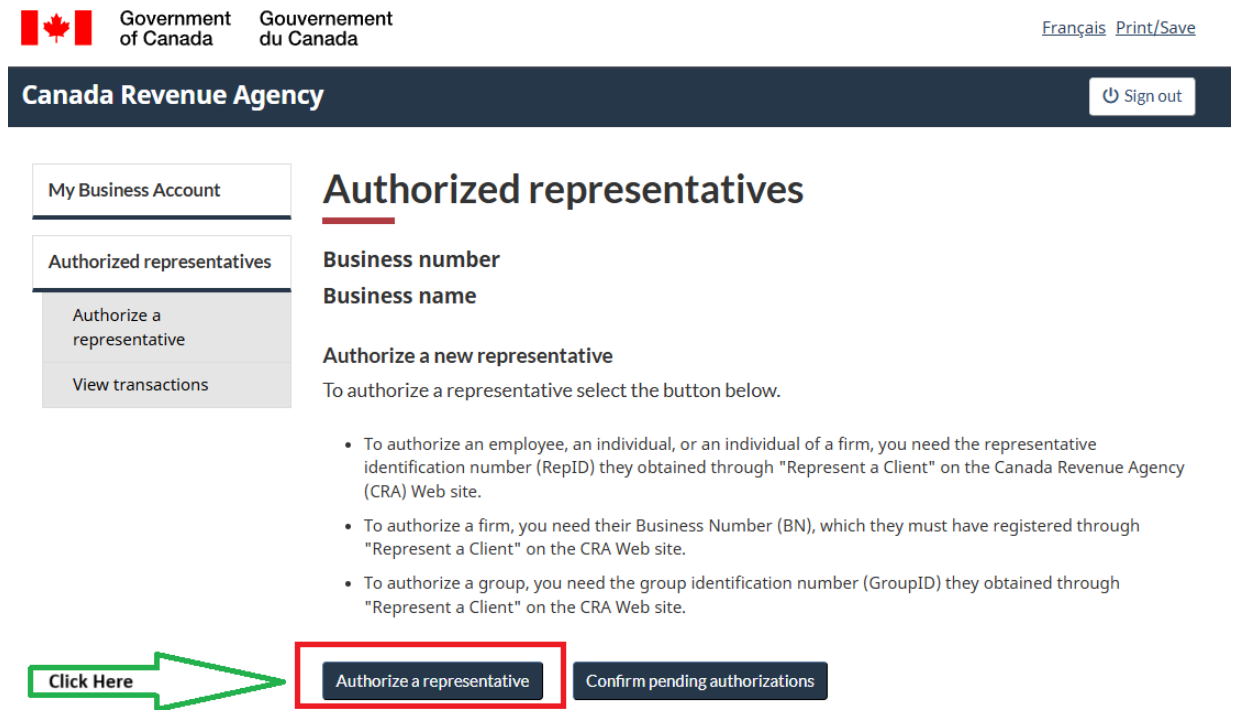The width and height of the screenshot is (1239, 722).
Task: Click the Business number label
Action: point(411,259)
